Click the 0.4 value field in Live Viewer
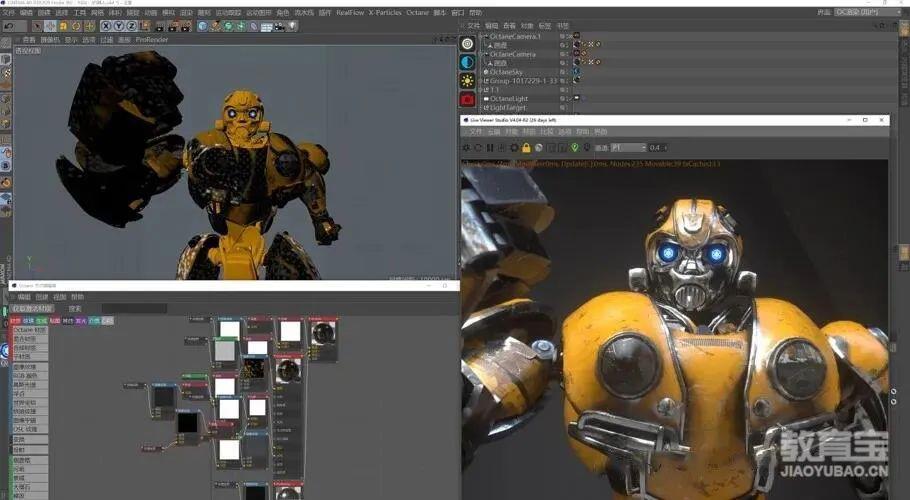Image resolution: width=910 pixels, height=500 pixels. pyautogui.click(x=658, y=148)
